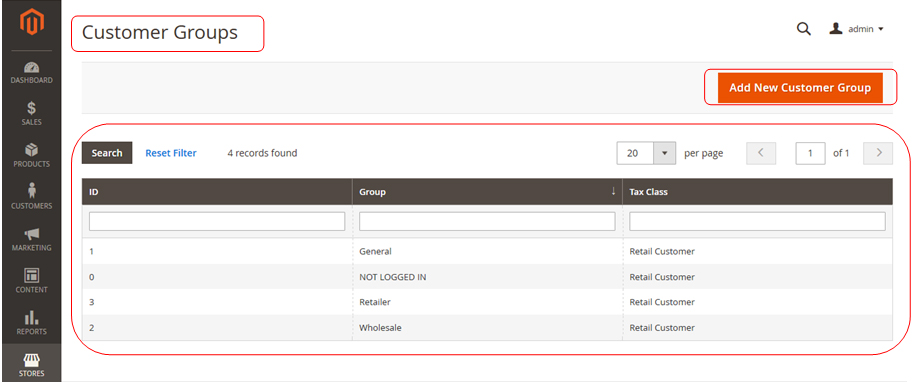Click Retail Customer in the General row
The image size is (918, 382).
662,251
